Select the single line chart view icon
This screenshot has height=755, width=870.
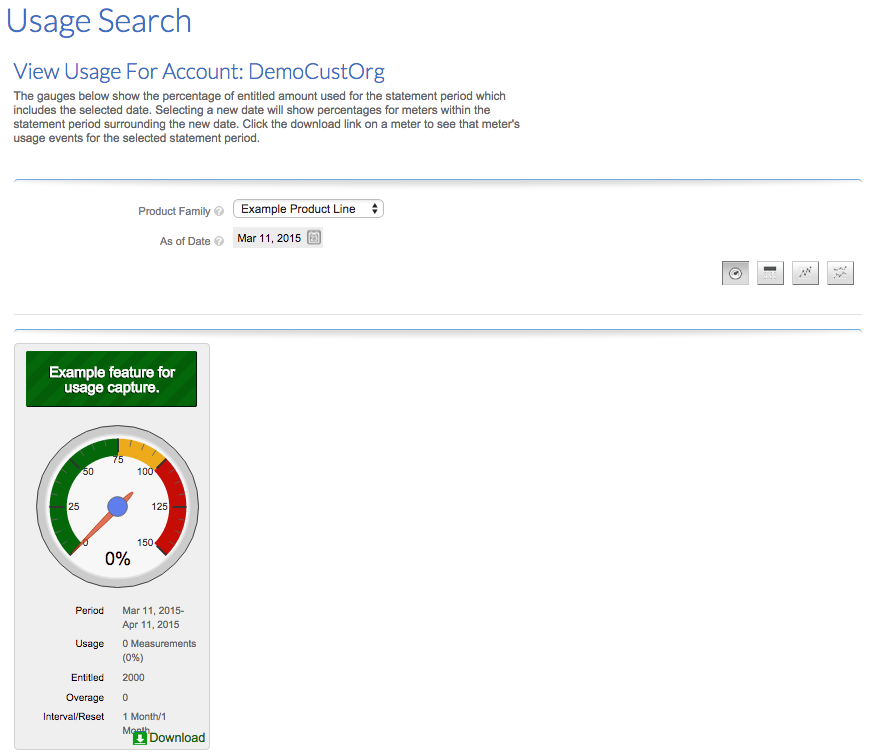point(805,273)
